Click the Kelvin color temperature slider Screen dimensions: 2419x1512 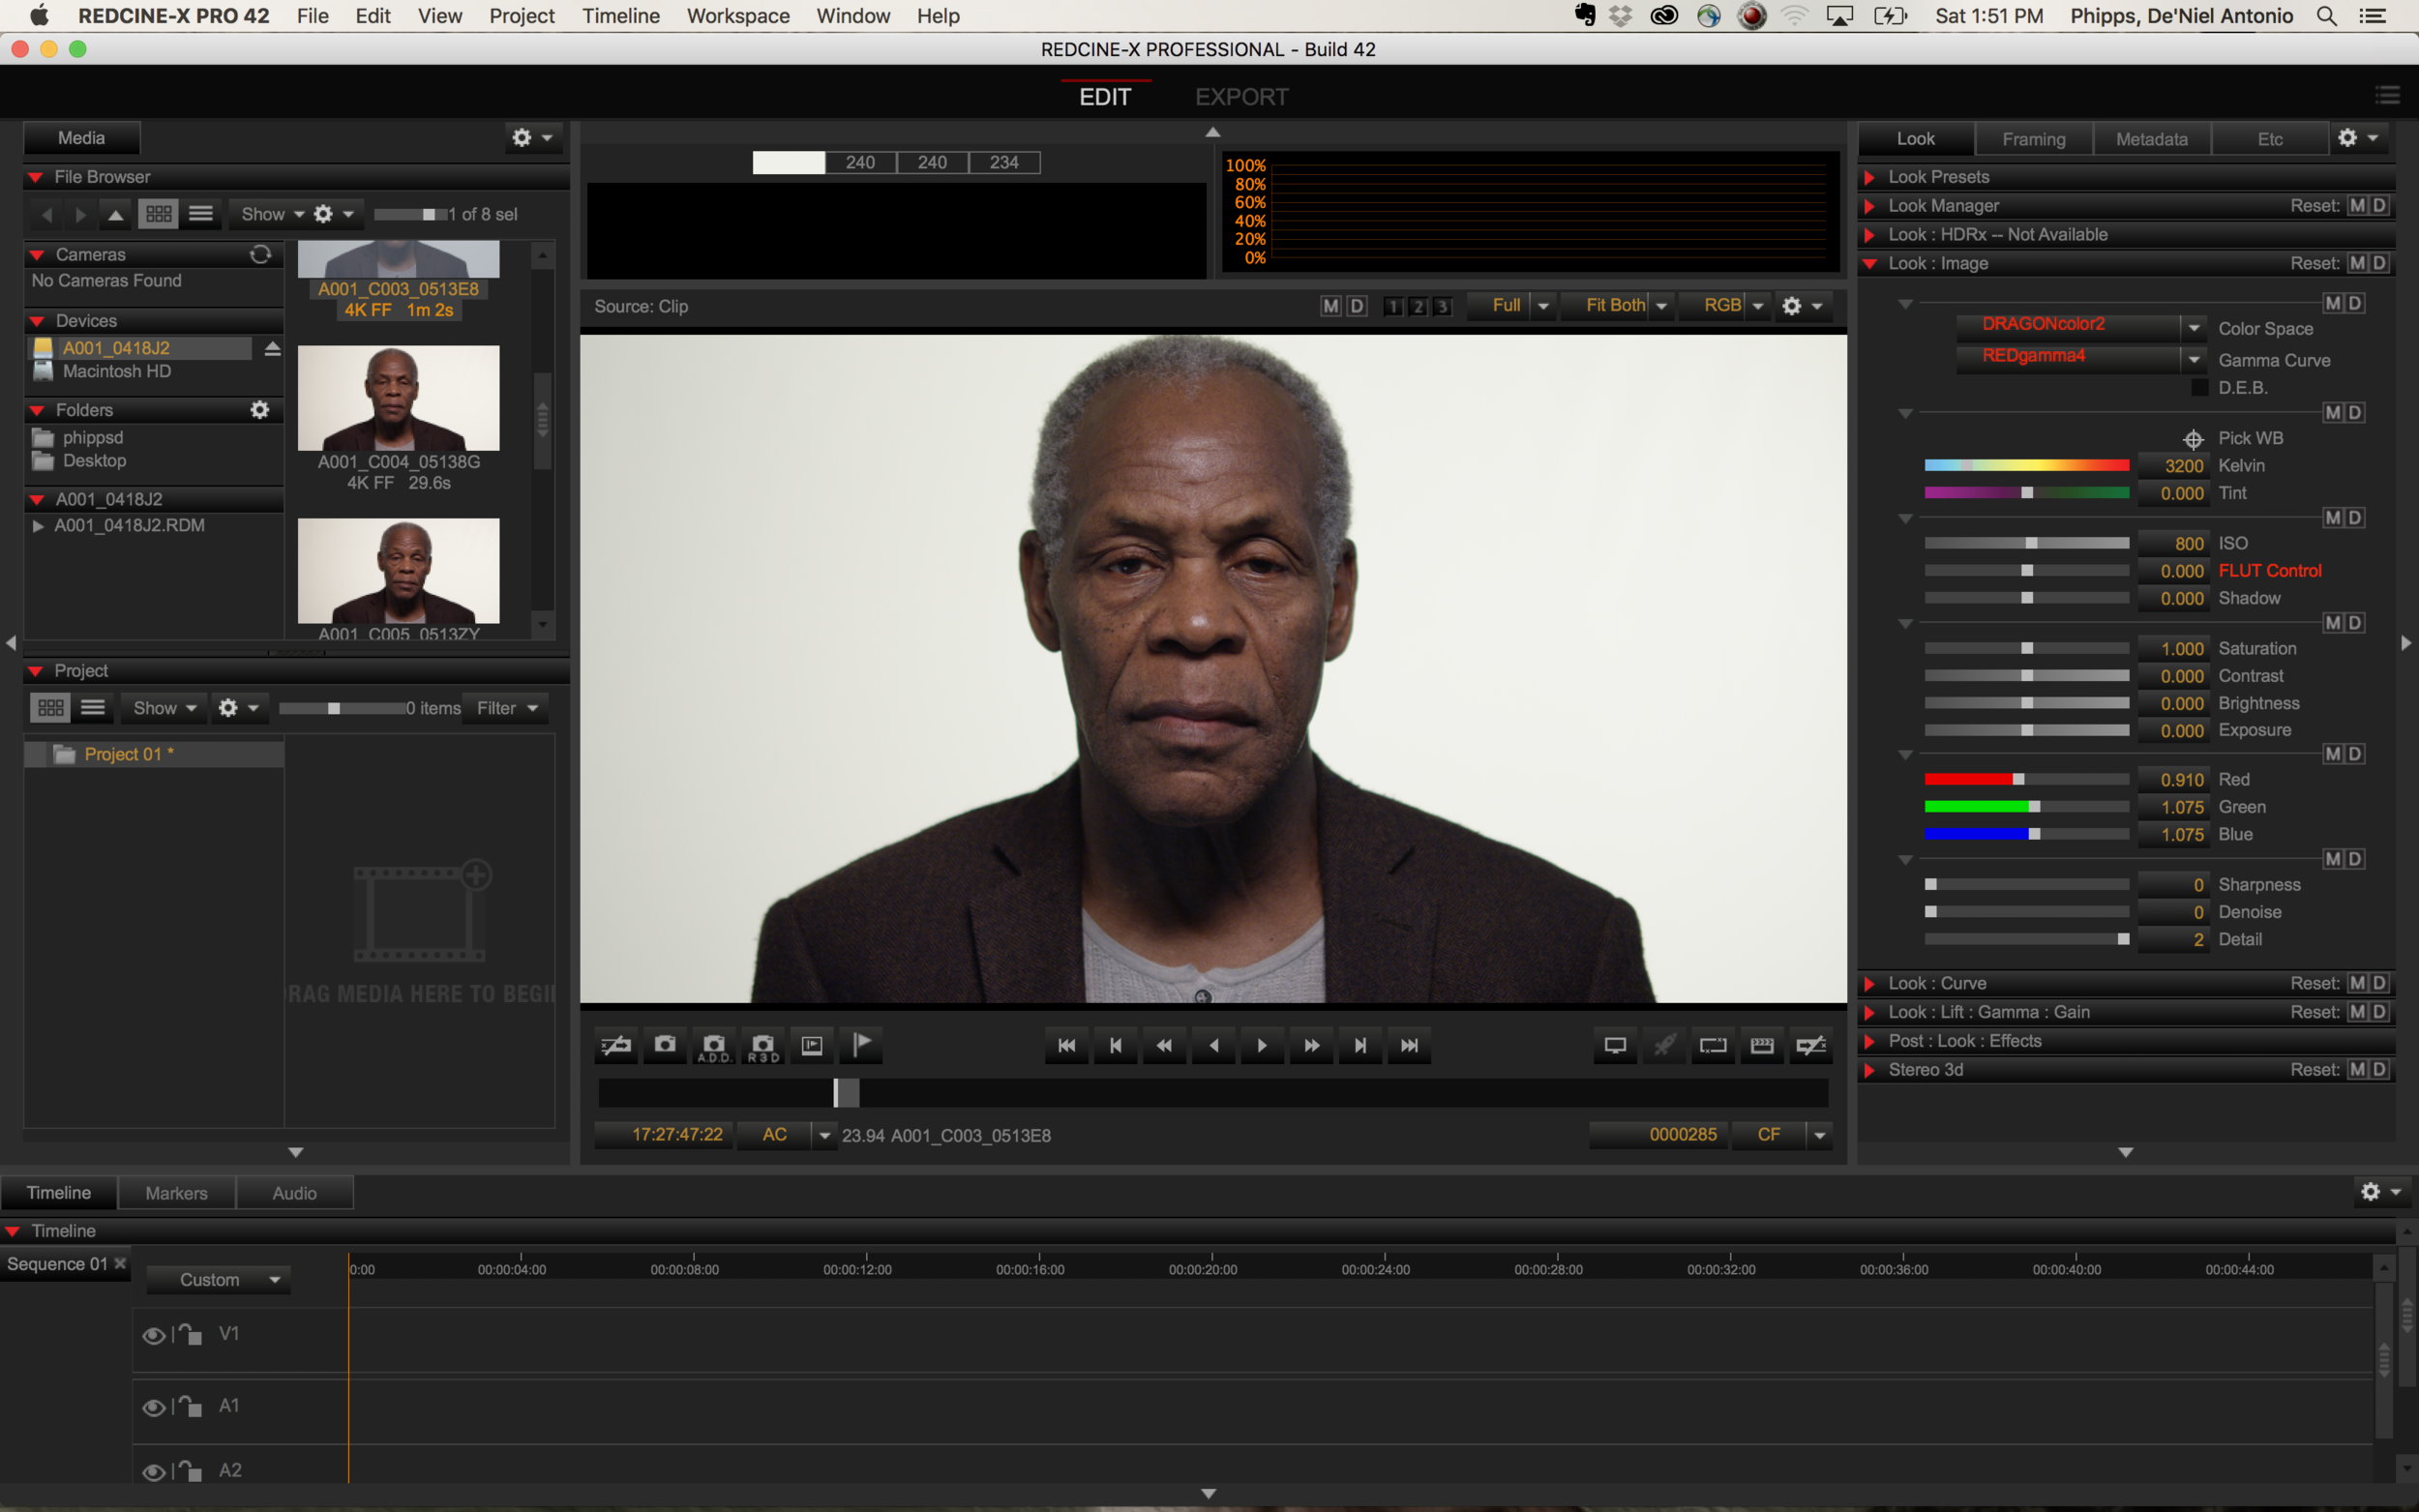coord(2026,466)
